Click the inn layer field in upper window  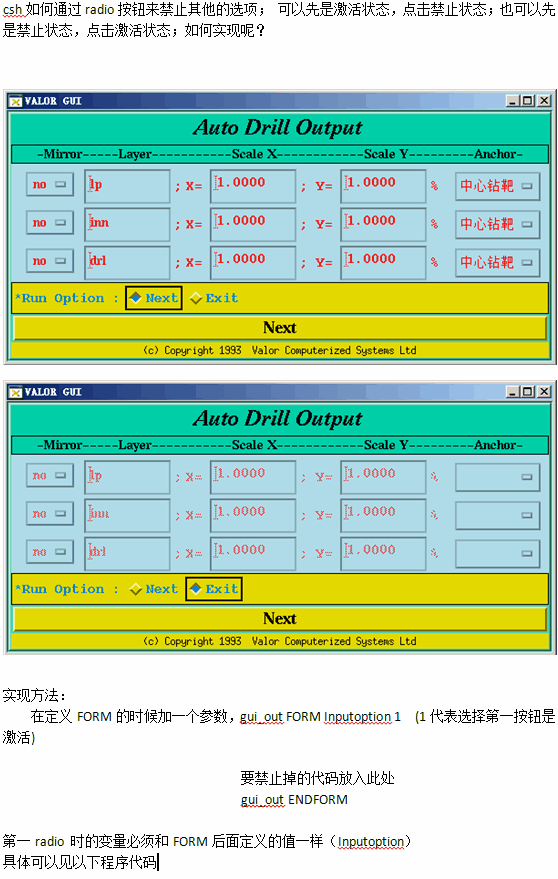click(127, 224)
